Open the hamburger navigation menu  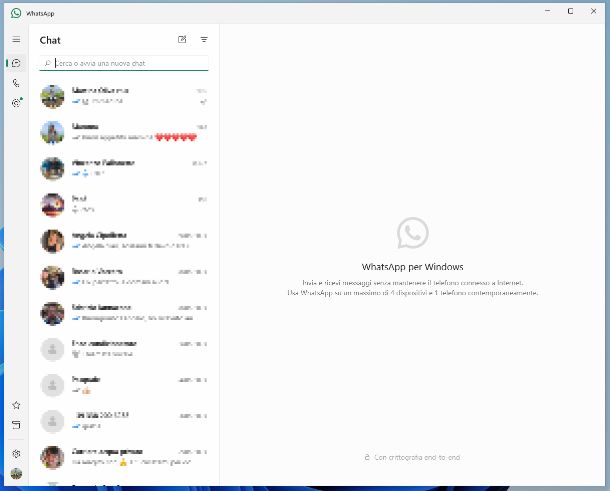(16, 39)
